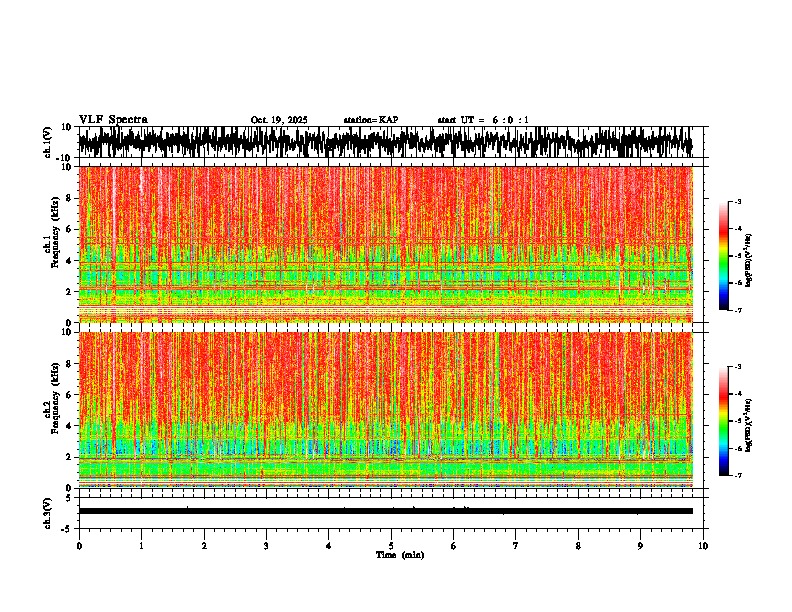Click the "-7" tick on ch.1 color bar
Screen dimensions: 792x612
point(737,310)
